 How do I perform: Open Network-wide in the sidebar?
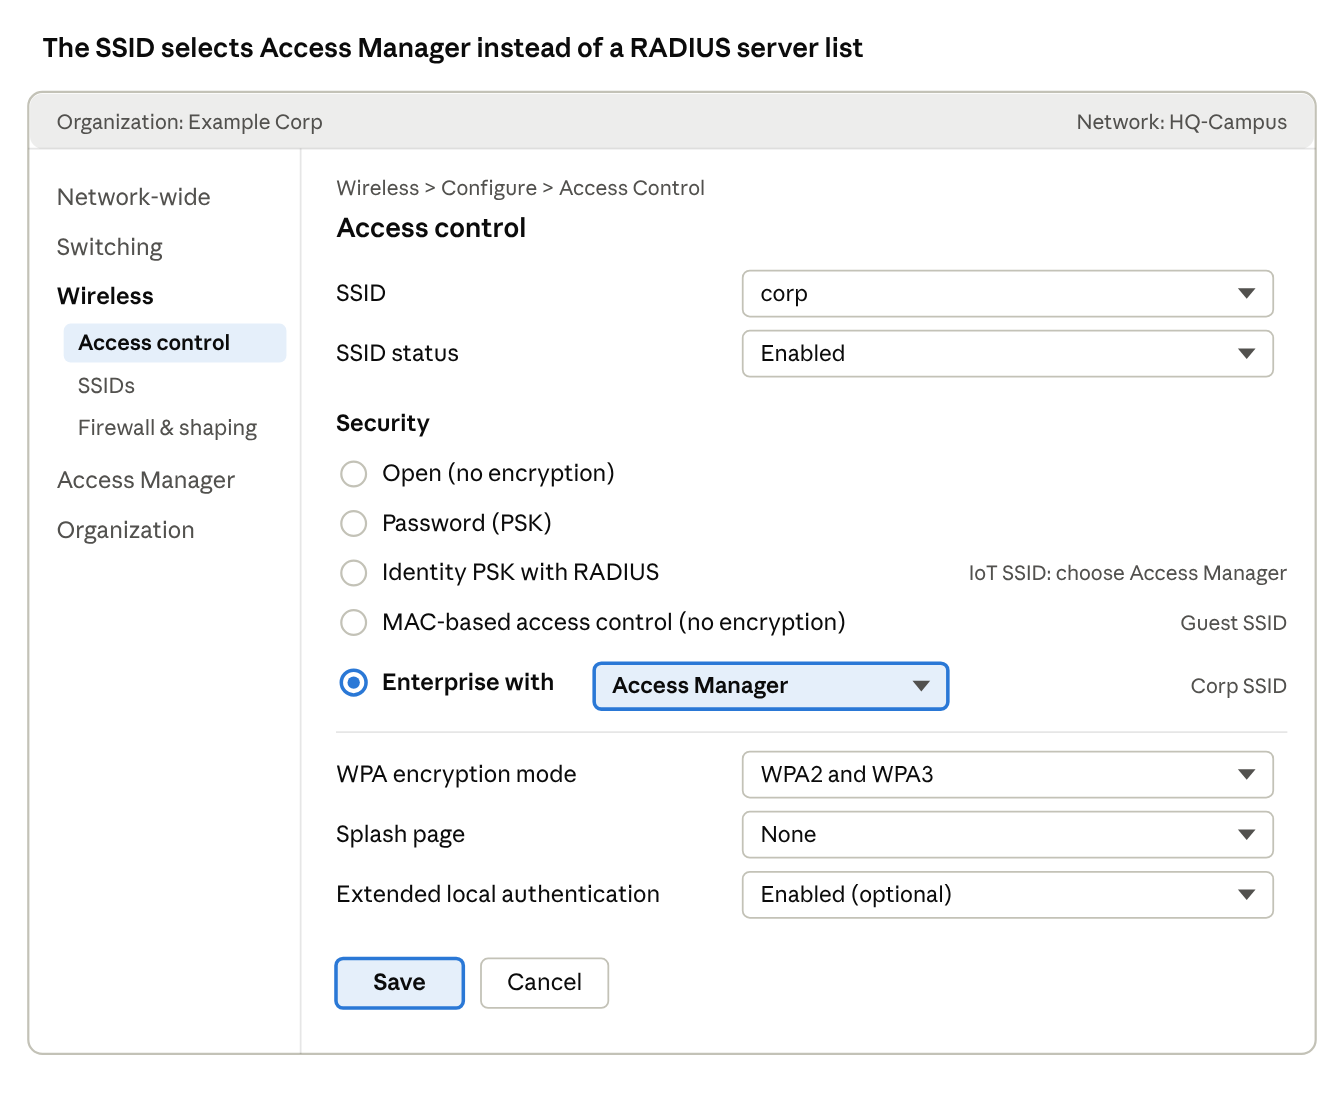(x=134, y=197)
